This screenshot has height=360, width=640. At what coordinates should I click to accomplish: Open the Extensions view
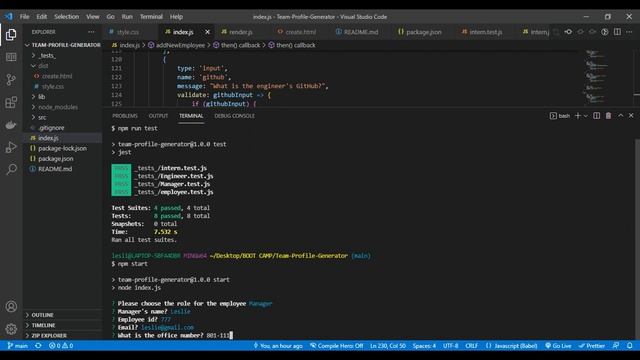click(x=11, y=102)
